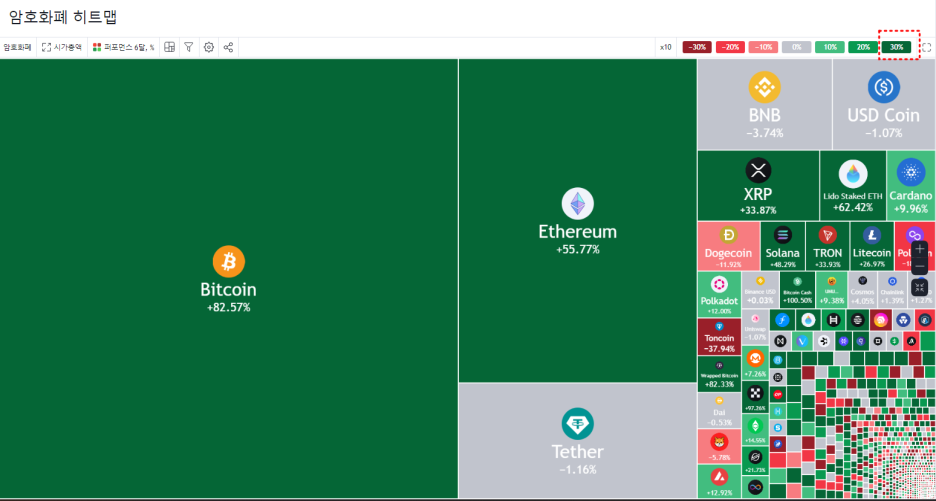
Task: Open the heatmap layout grid icon
Action: (170, 47)
